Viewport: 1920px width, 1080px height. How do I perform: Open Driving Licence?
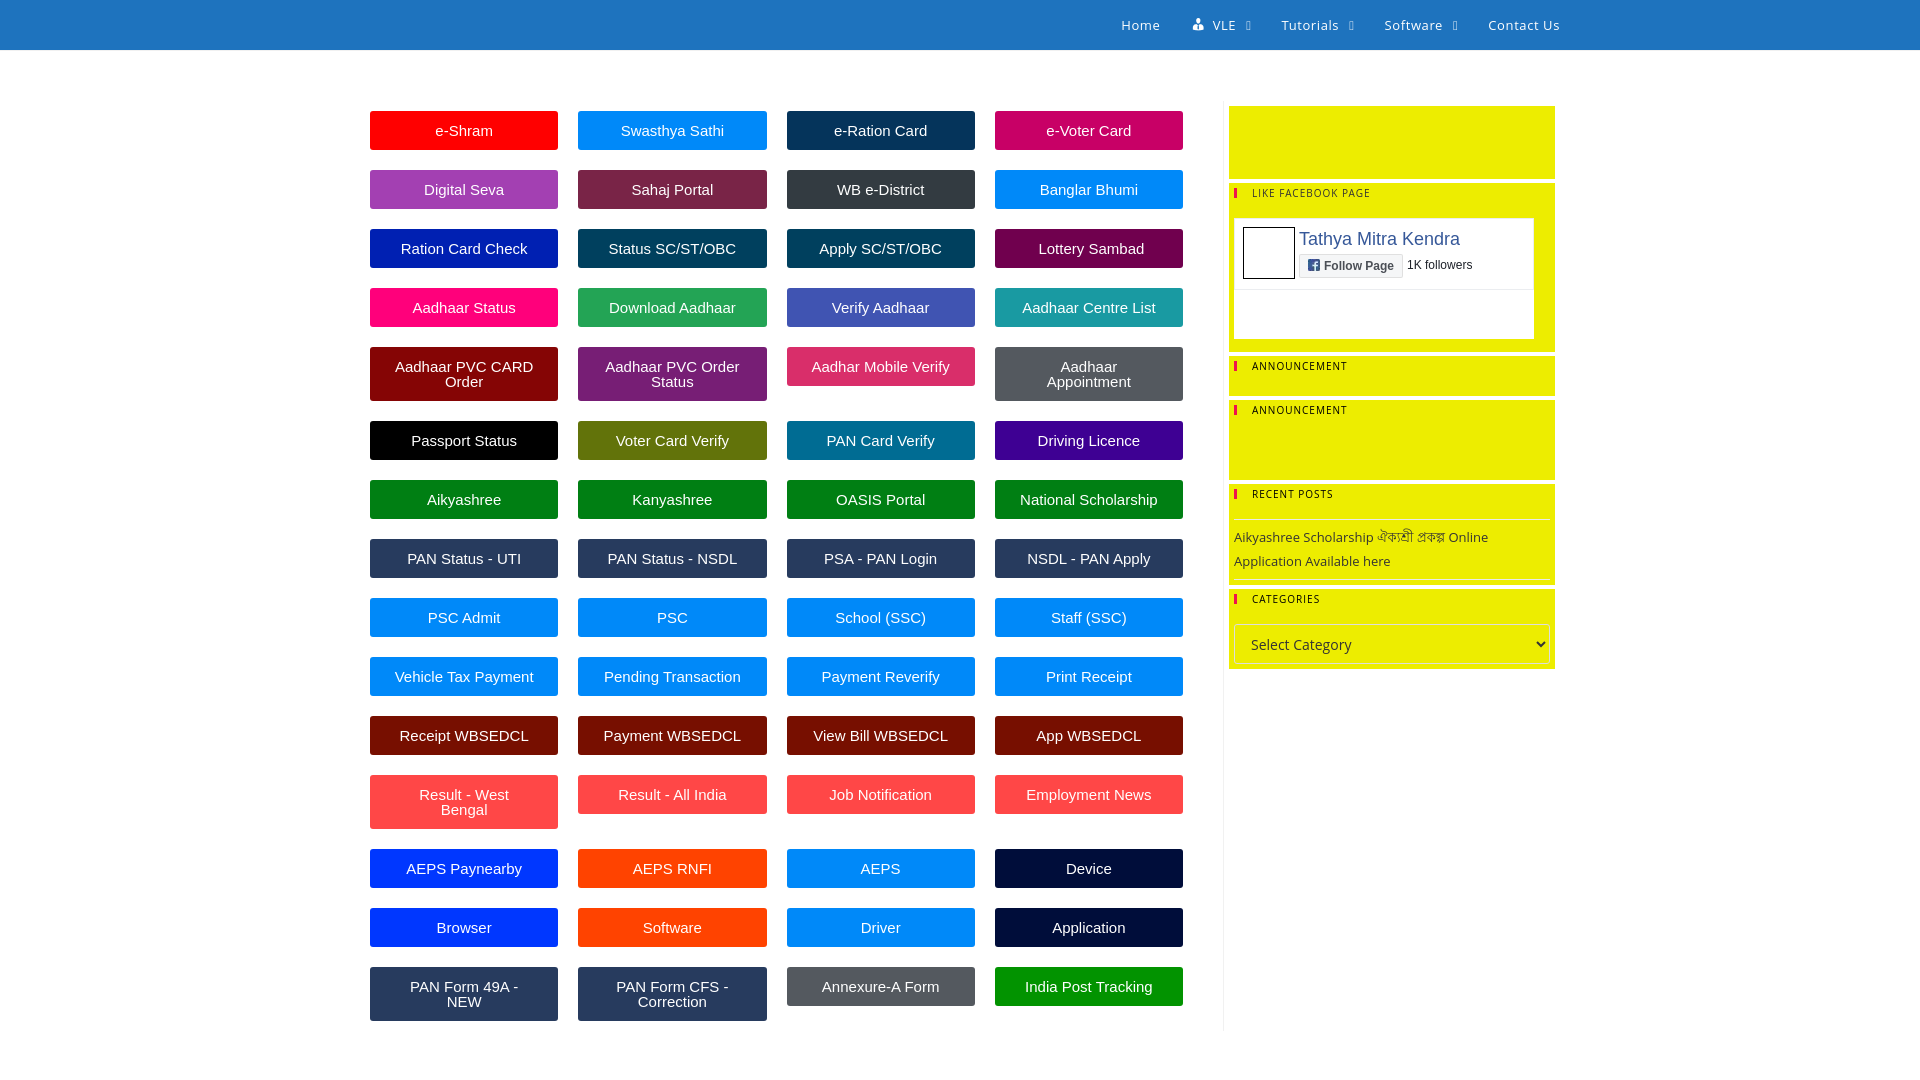point(1088,441)
